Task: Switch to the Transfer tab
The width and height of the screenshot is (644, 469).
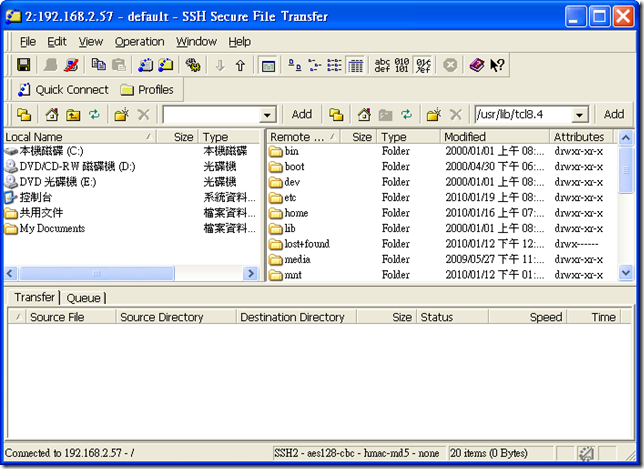Action: tap(34, 297)
